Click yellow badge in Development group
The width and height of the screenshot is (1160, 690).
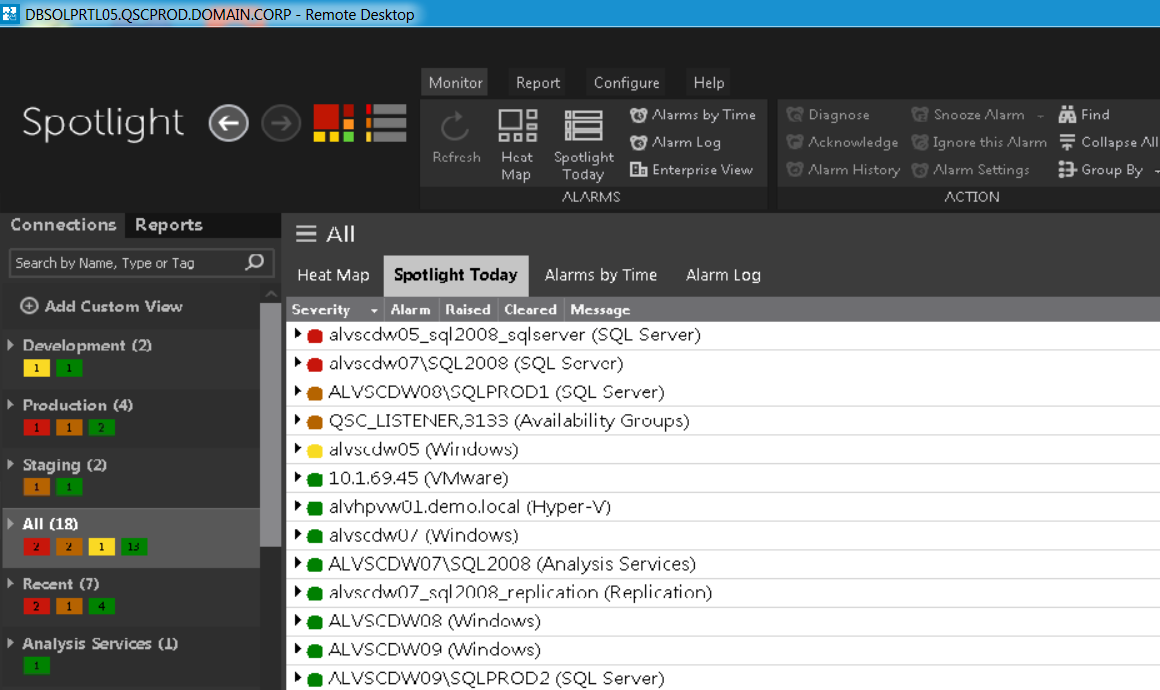click(x=36, y=368)
